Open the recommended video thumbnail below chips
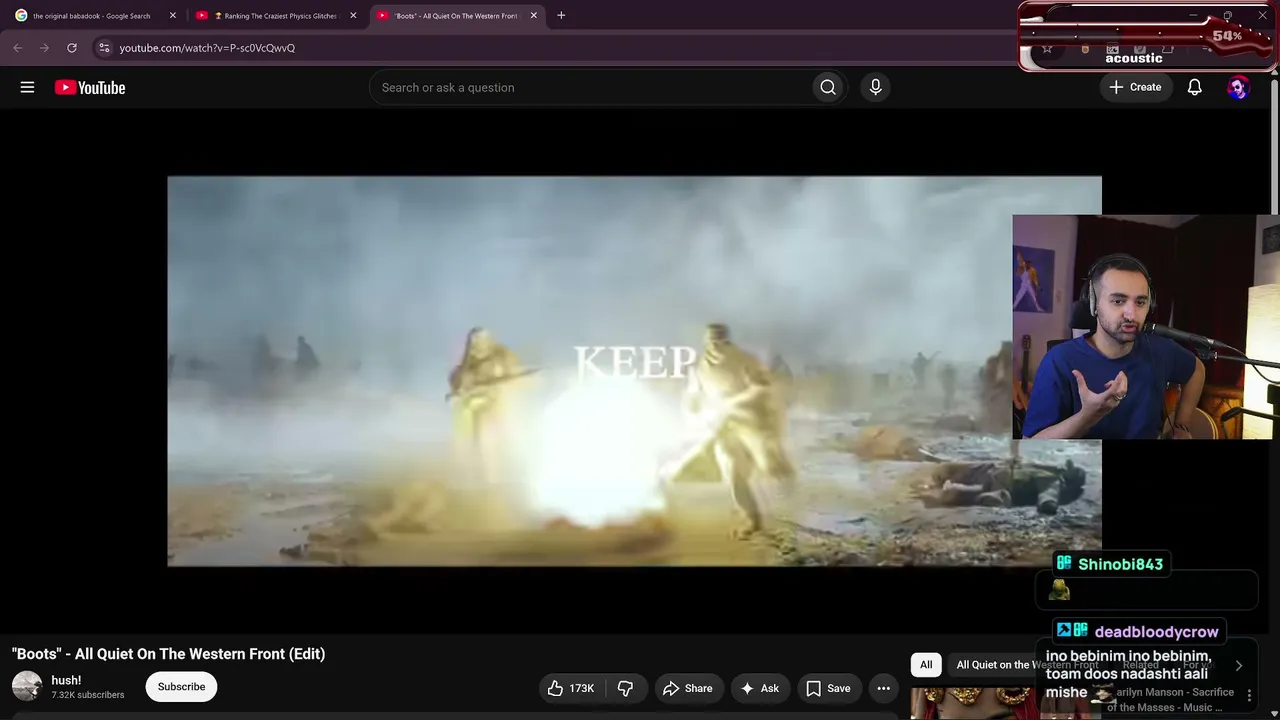The height and width of the screenshot is (720, 1280). tap(1005, 704)
